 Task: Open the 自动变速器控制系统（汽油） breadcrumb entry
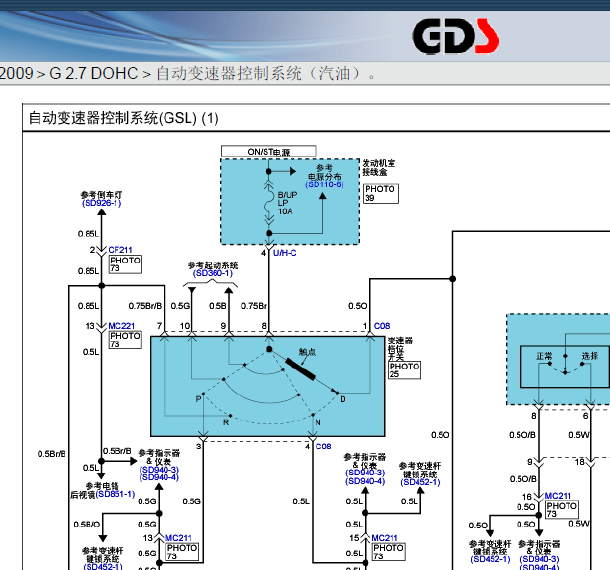(x=266, y=73)
